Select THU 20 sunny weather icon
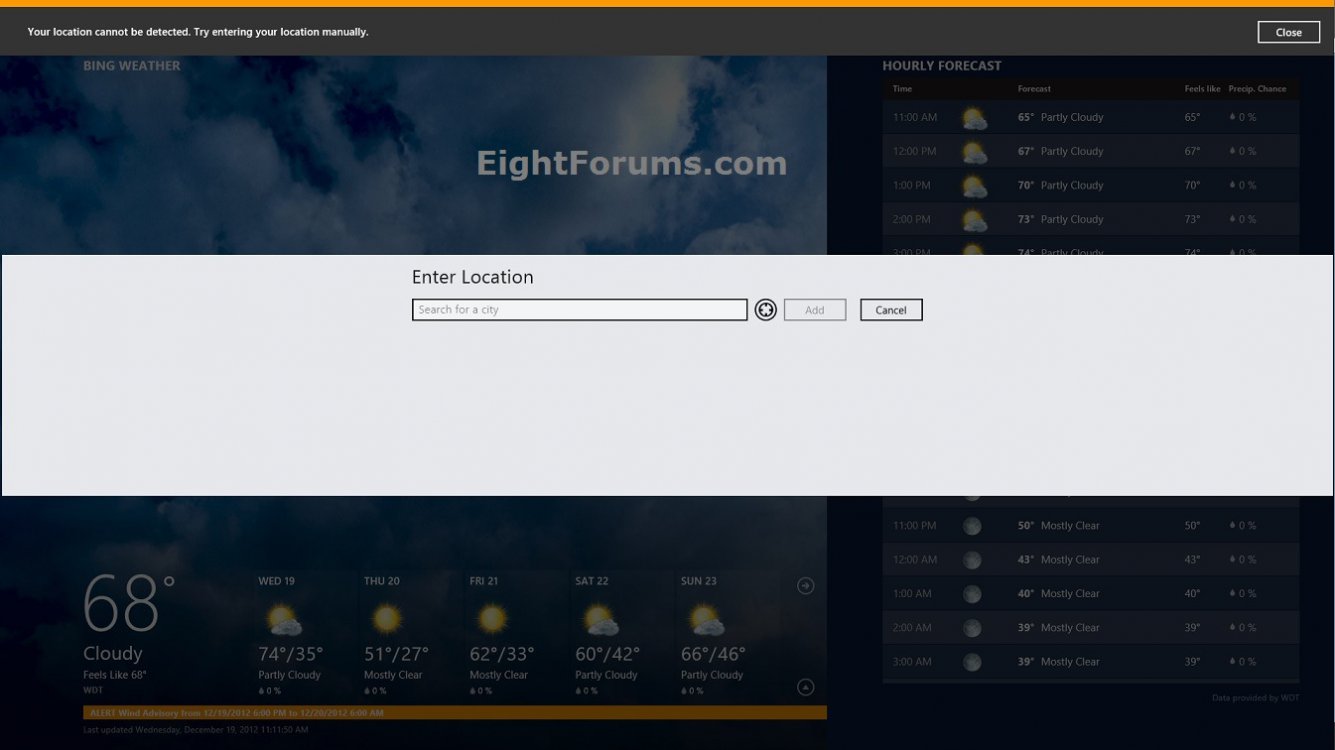Viewport: 1335px width, 750px height. [387, 620]
